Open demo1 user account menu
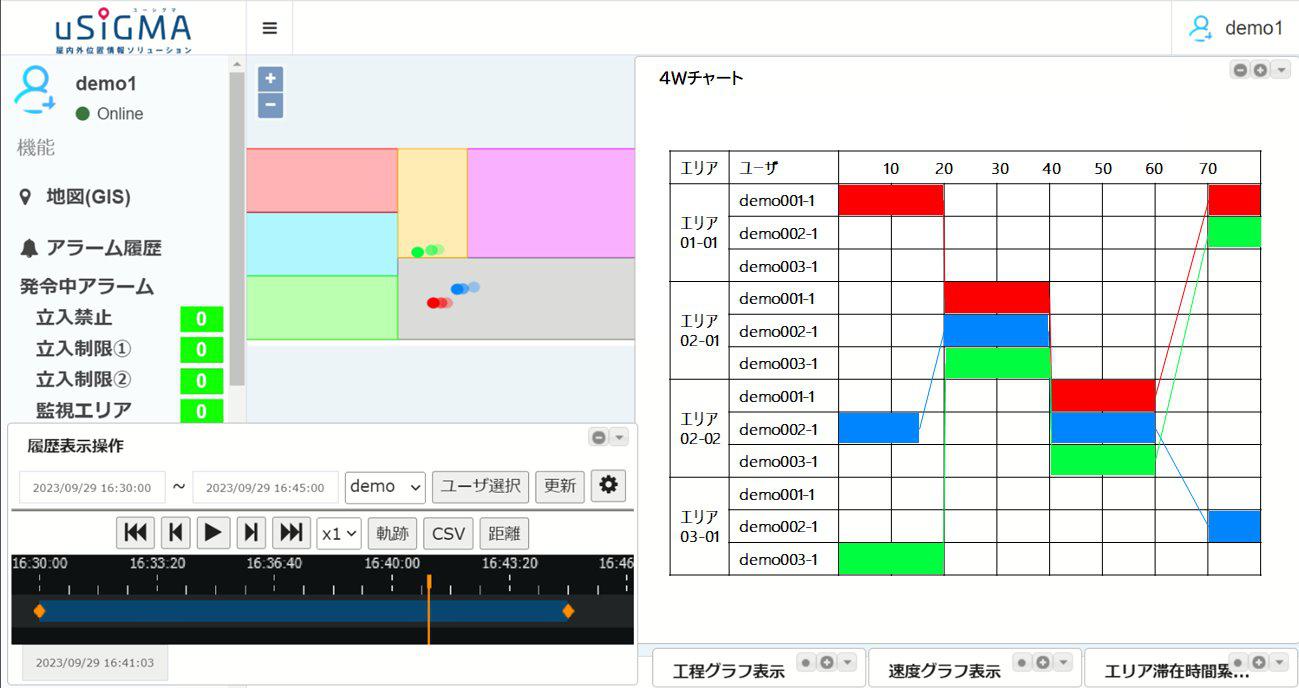 1235,28
